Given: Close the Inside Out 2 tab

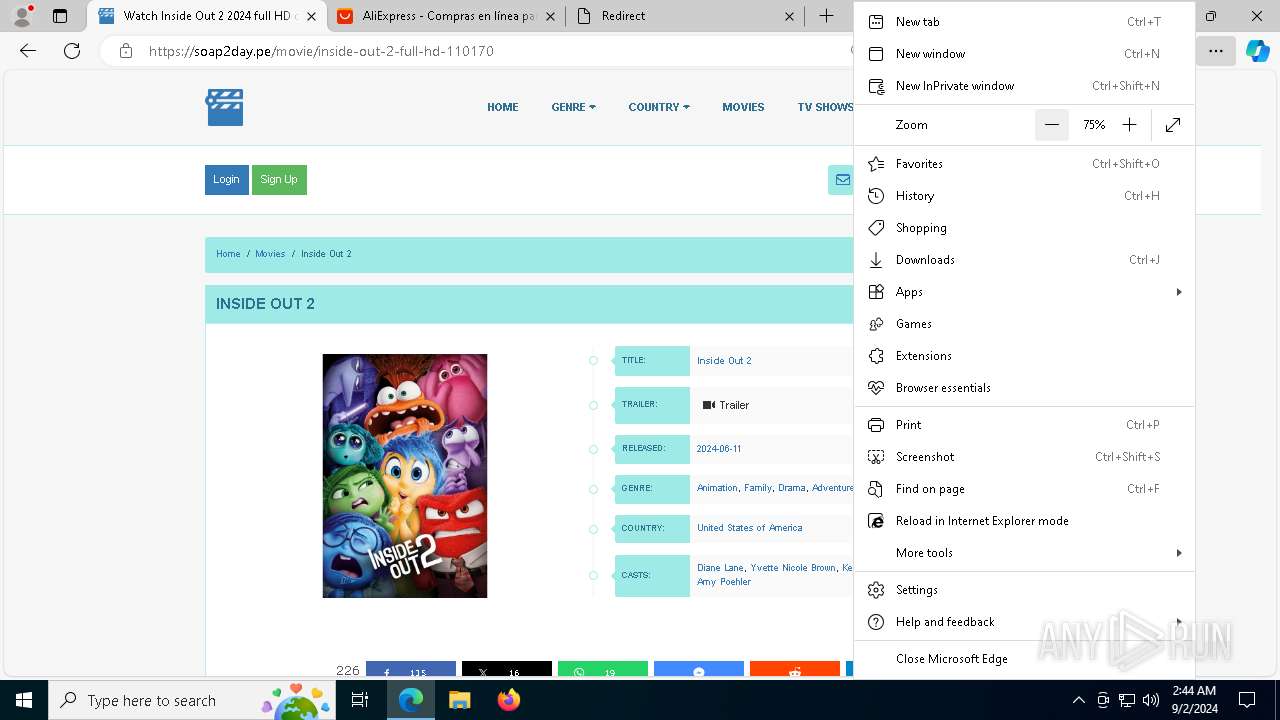Looking at the screenshot, I should pos(312,16).
